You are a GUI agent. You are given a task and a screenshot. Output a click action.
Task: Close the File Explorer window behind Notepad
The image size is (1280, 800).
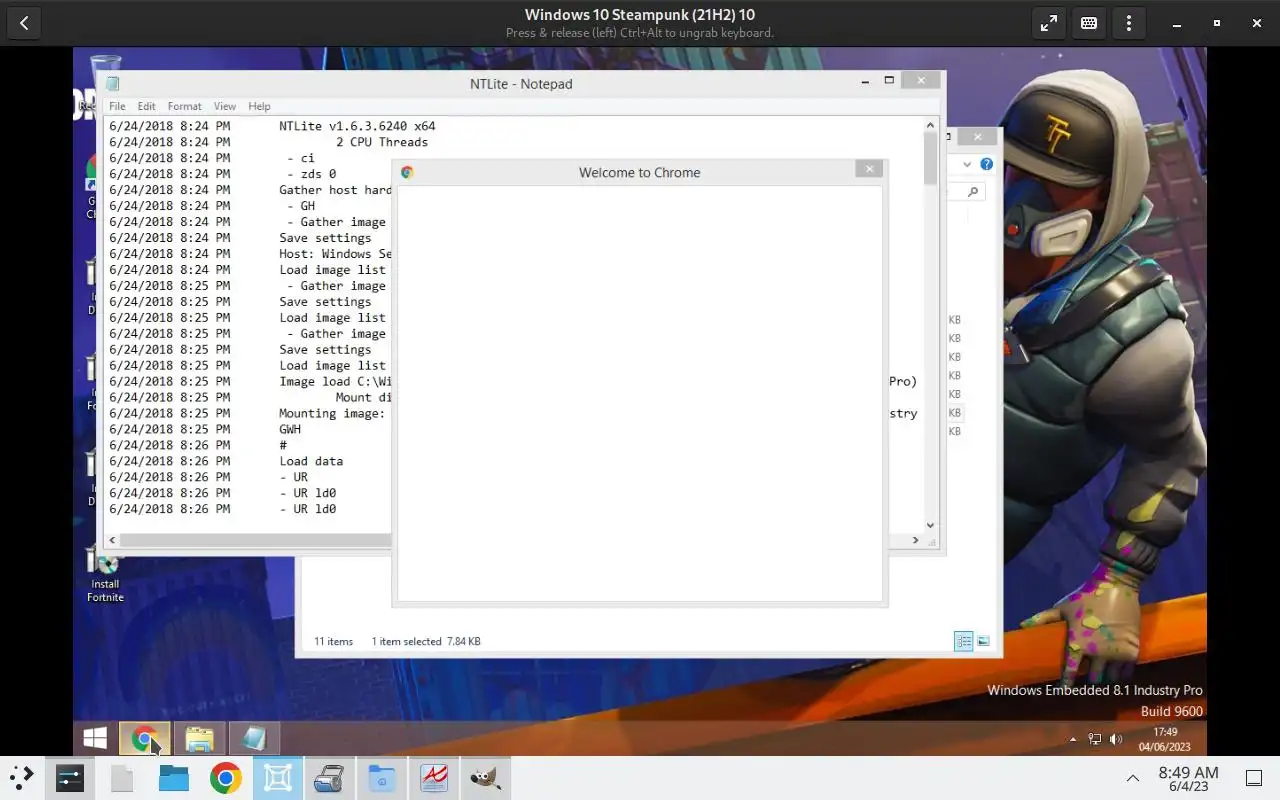pos(978,136)
